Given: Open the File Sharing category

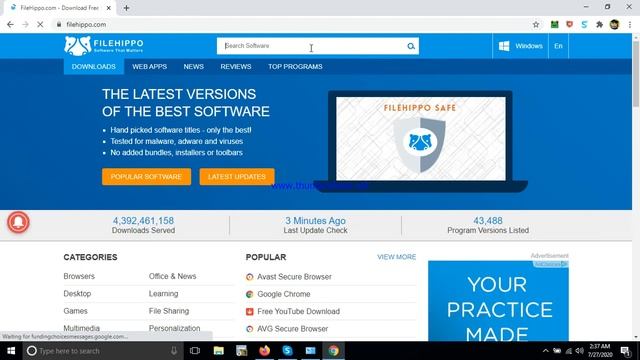Looking at the screenshot, I should click(x=169, y=311).
